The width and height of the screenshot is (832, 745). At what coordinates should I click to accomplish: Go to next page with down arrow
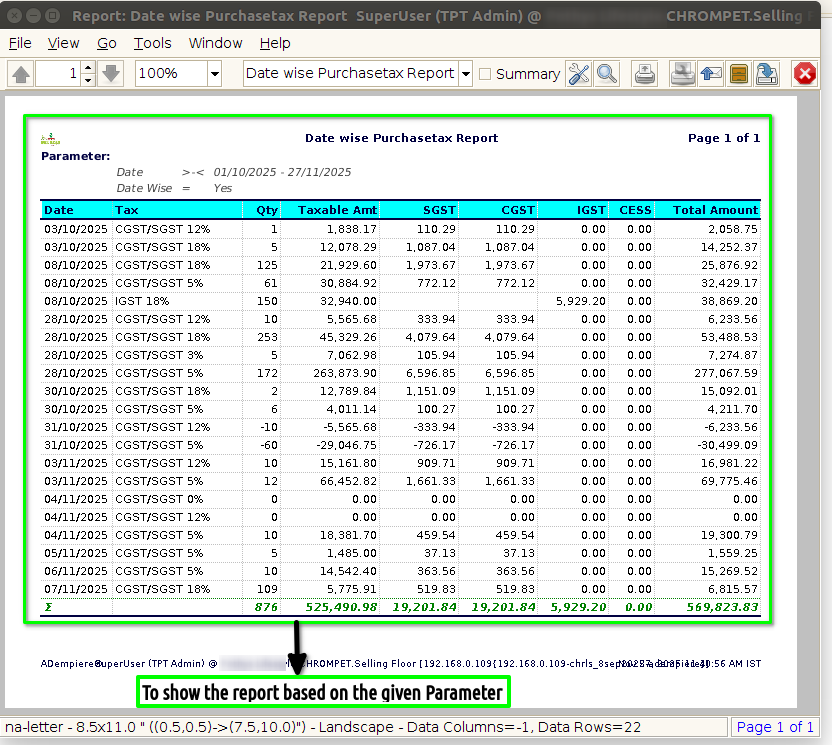point(110,74)
